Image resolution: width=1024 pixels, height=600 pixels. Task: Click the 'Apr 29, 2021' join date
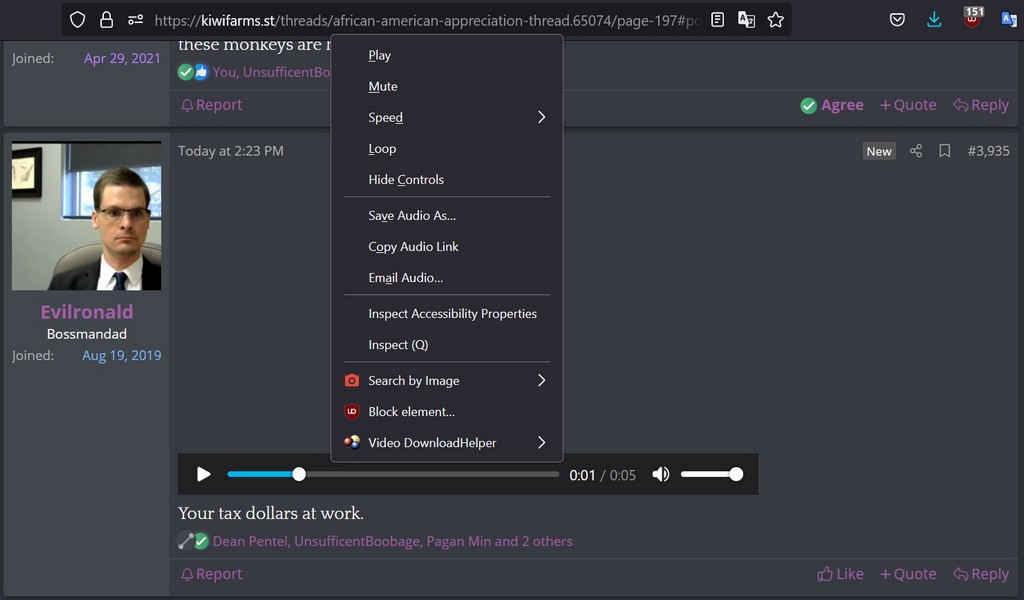click(122, 58)
